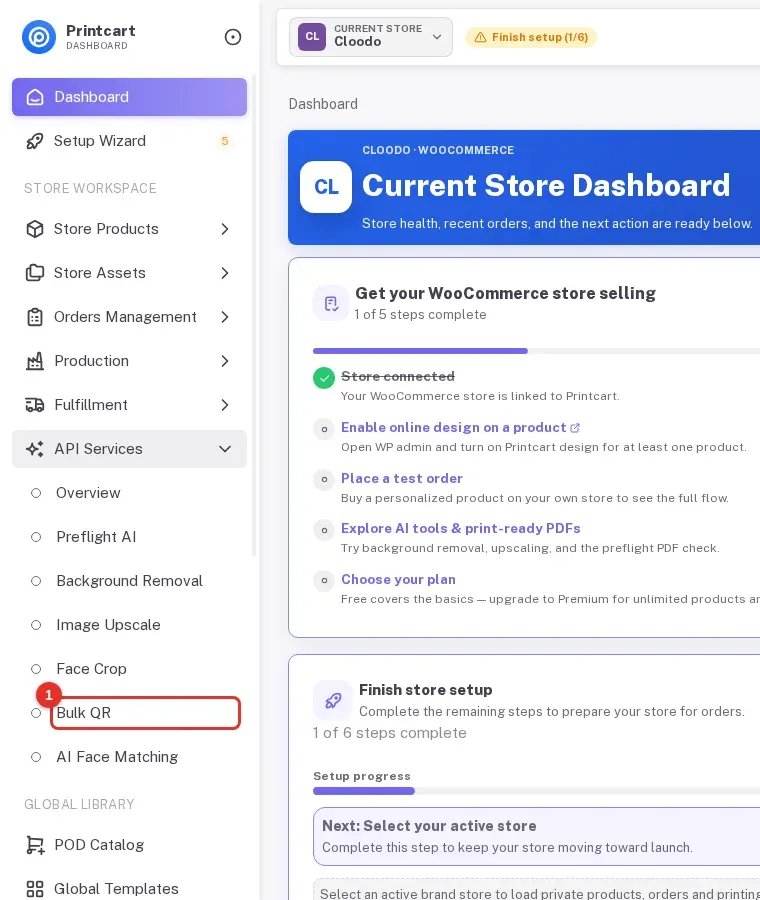Click the Global Templates grid icon
Viewport: 760px width, 900px height.
tap(35, 889)
